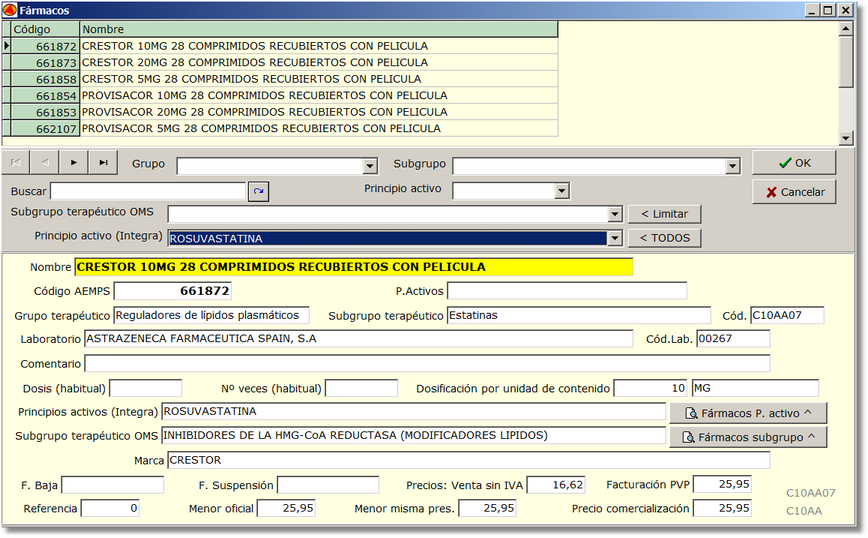Click the list scrollbar up arrow
Screen dimensions: 868x538
point(846,28)
